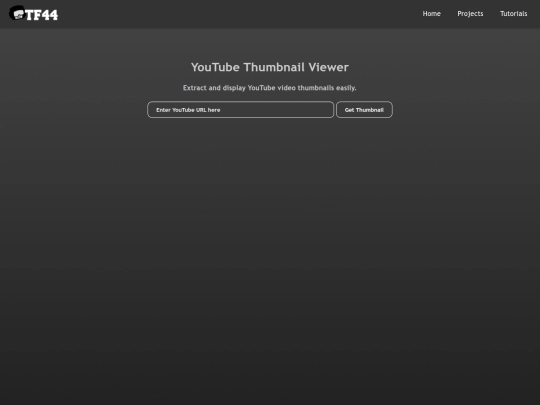
Task: Click the Extract and display YouTube subtitle text
Action: point(269,88)
